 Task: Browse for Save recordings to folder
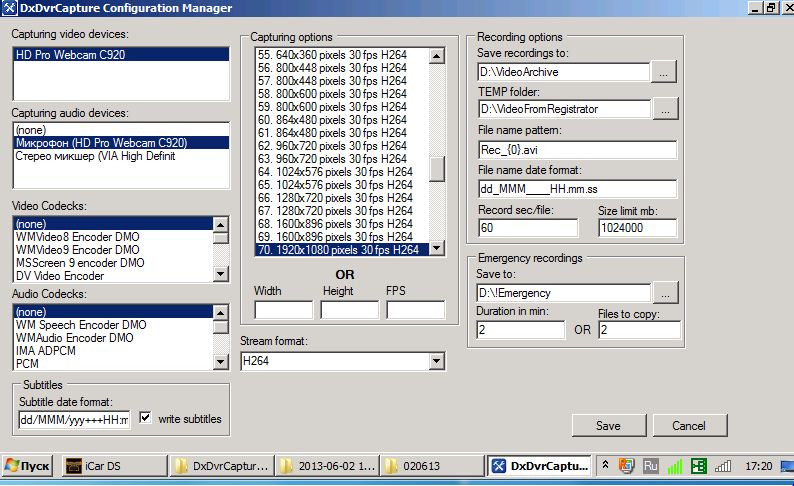(664, 72)
